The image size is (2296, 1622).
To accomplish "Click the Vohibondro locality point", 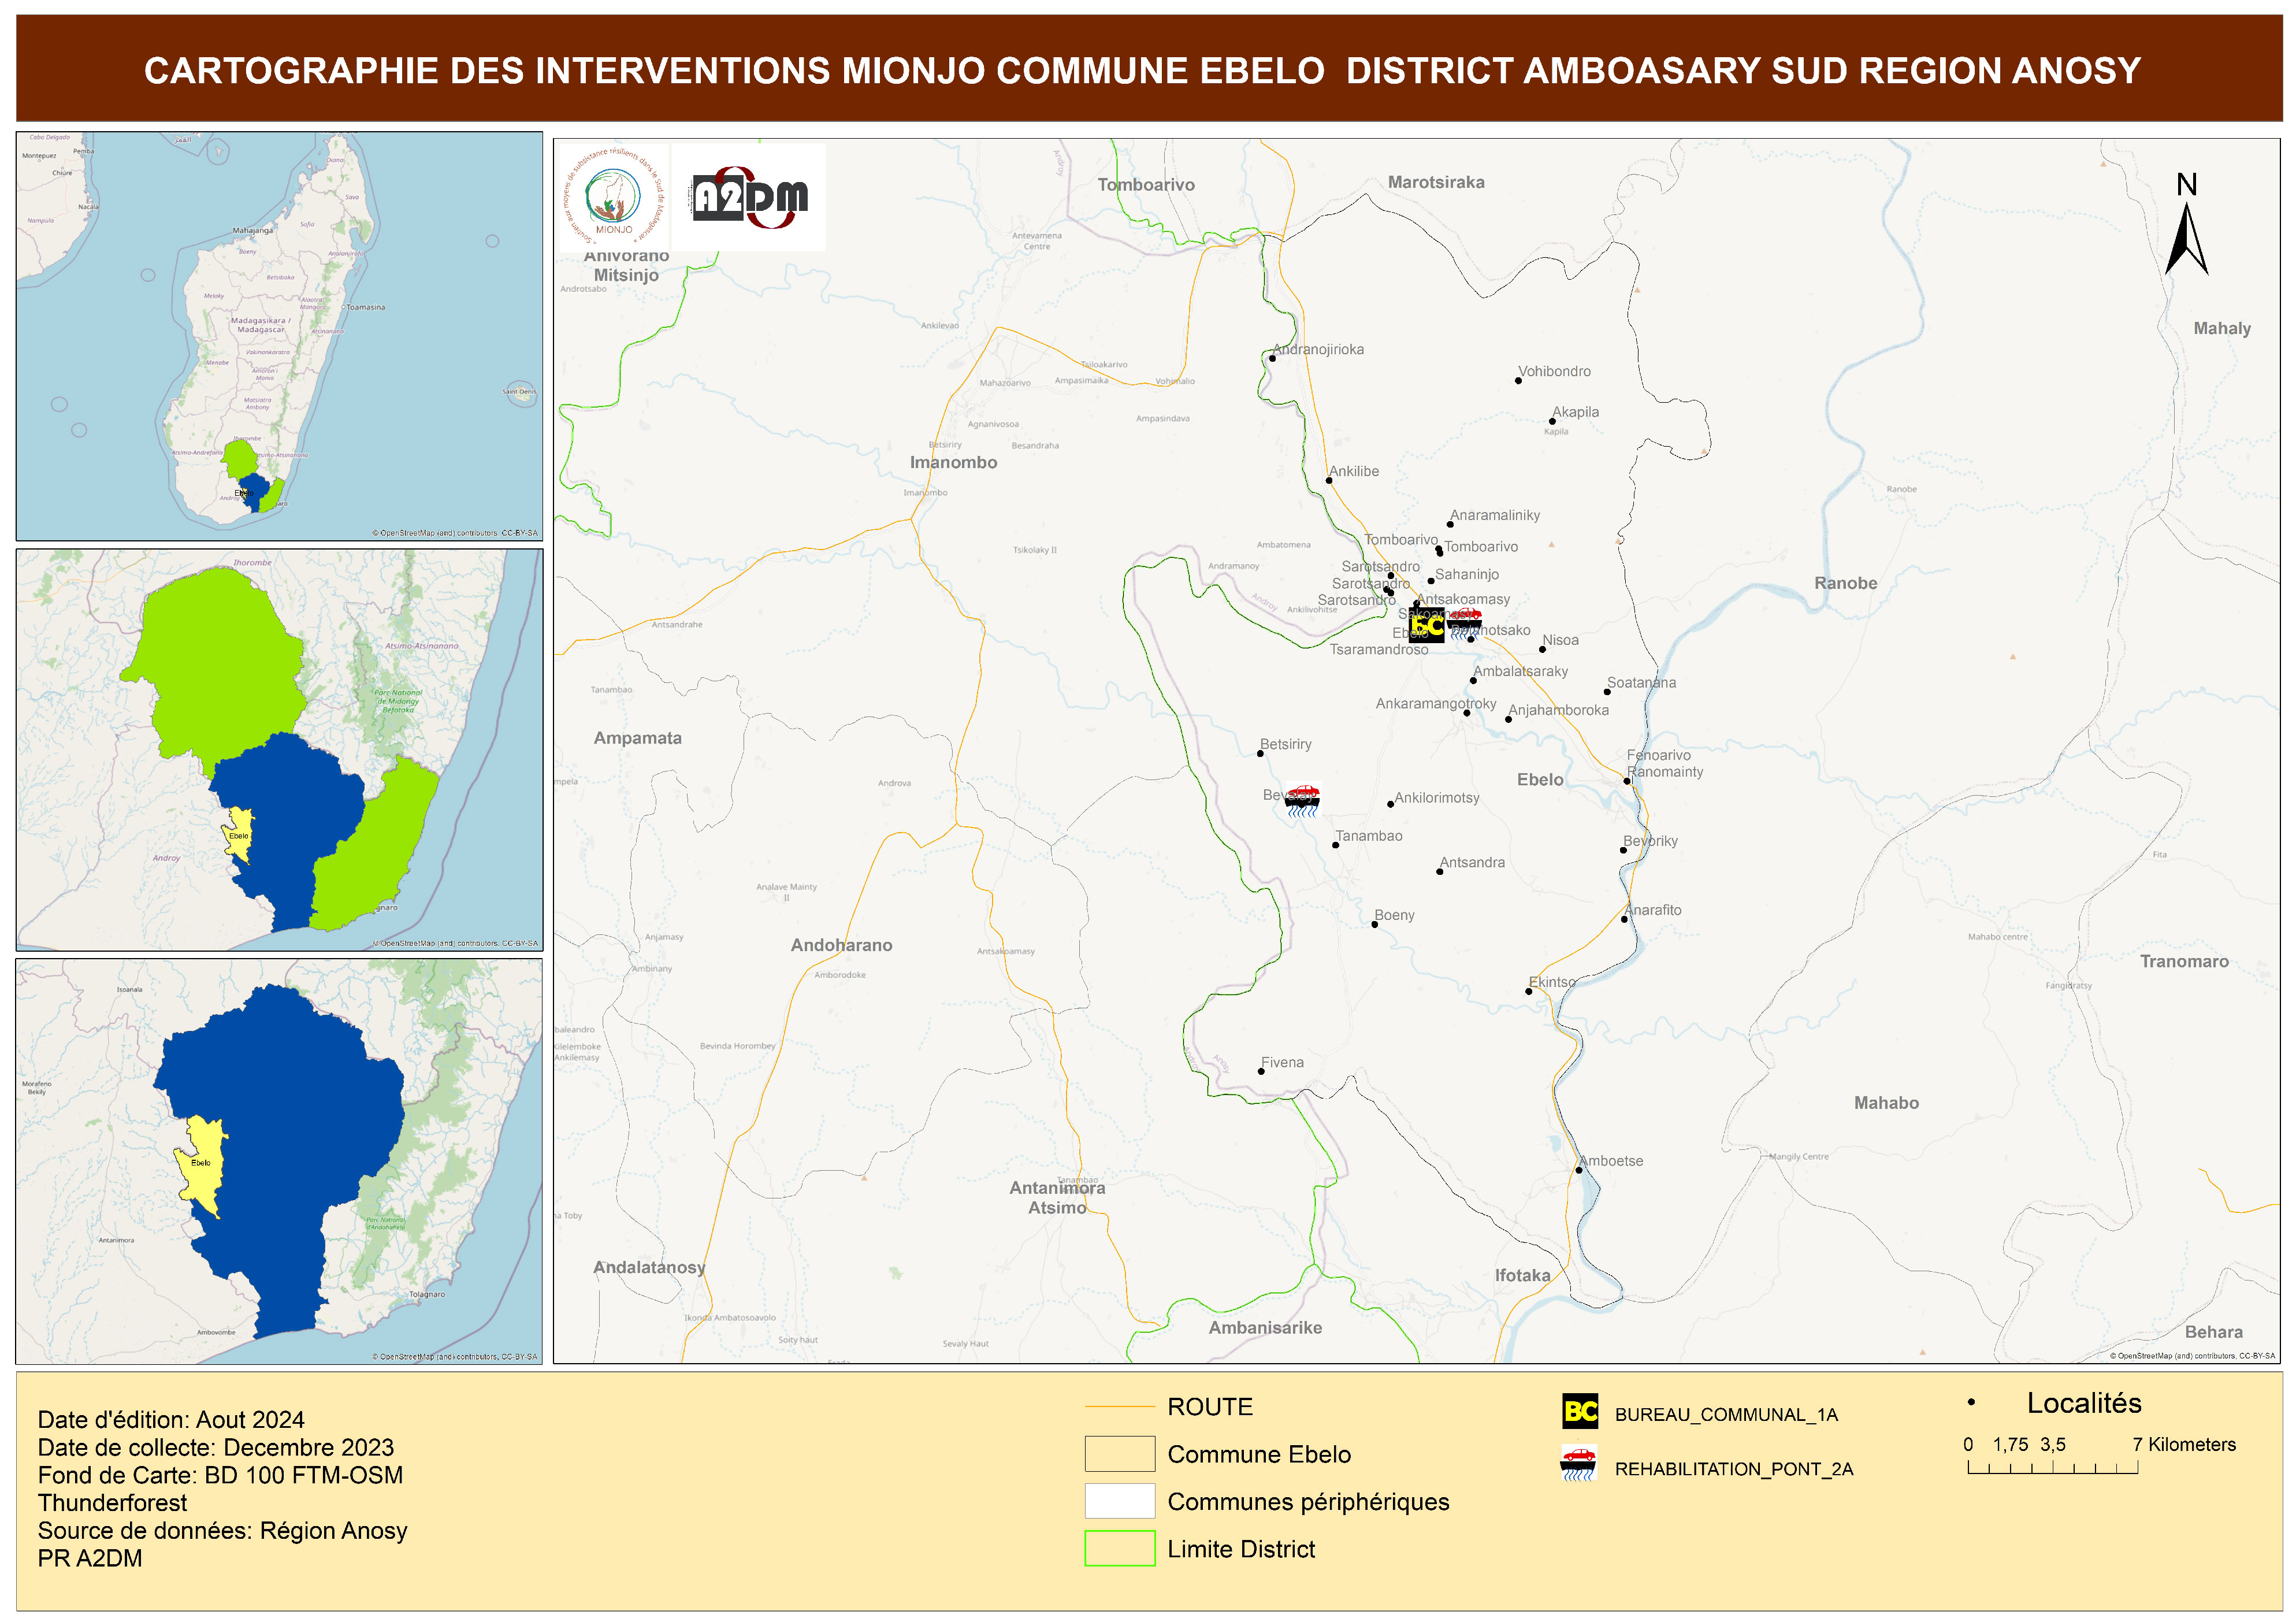I will (x=1517, y=381).
